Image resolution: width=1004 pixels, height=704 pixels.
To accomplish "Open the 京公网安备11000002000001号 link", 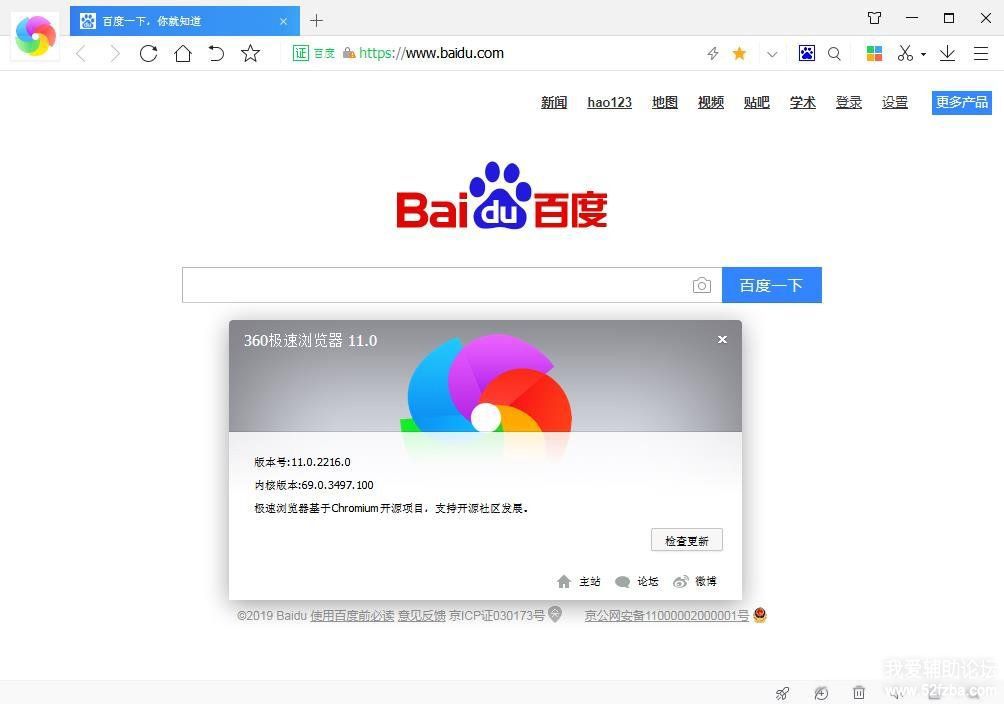I will [667, 616].
